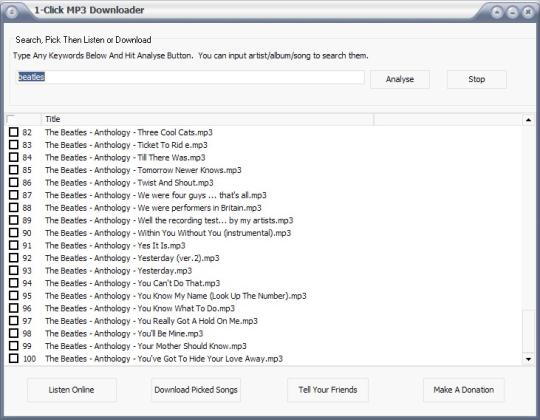Viewport: 540px width, 420px height.
Task: Click row number 93 in the list
Action: 27,271
